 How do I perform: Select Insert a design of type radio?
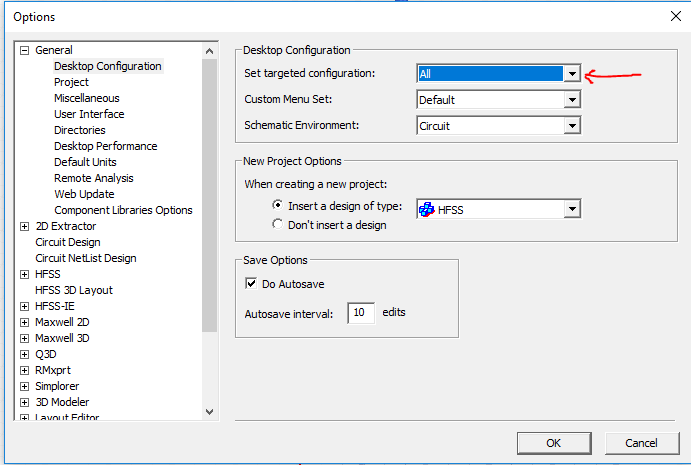277,205
